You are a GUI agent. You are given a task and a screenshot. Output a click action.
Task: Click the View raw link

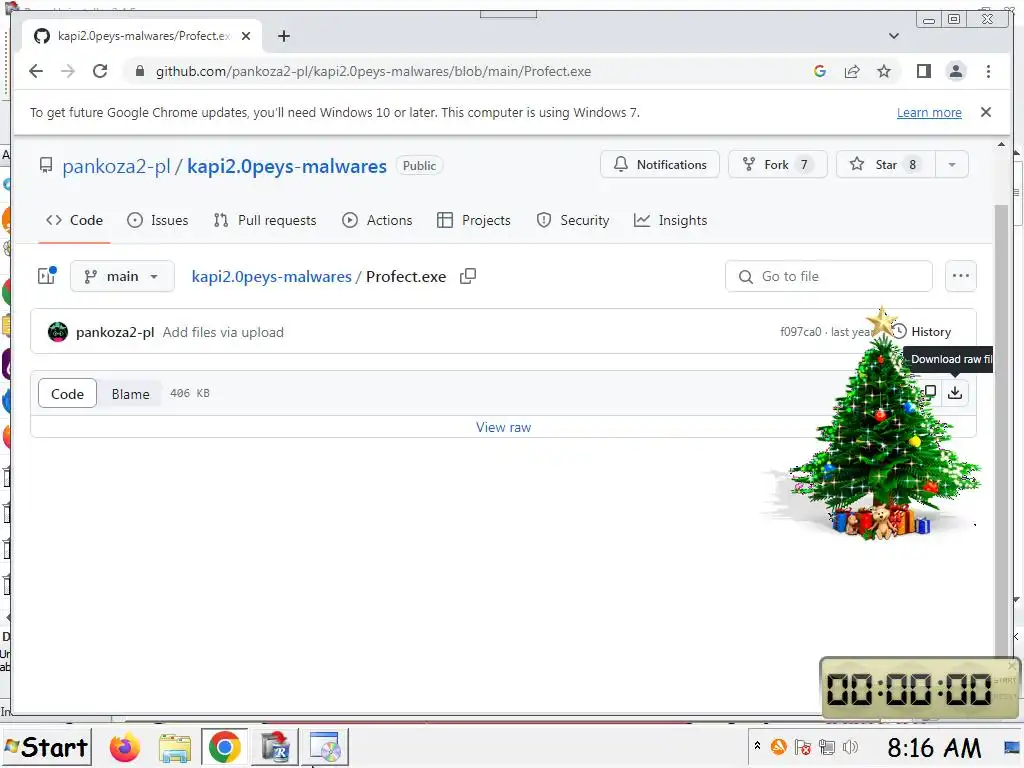tap(504, 427)
